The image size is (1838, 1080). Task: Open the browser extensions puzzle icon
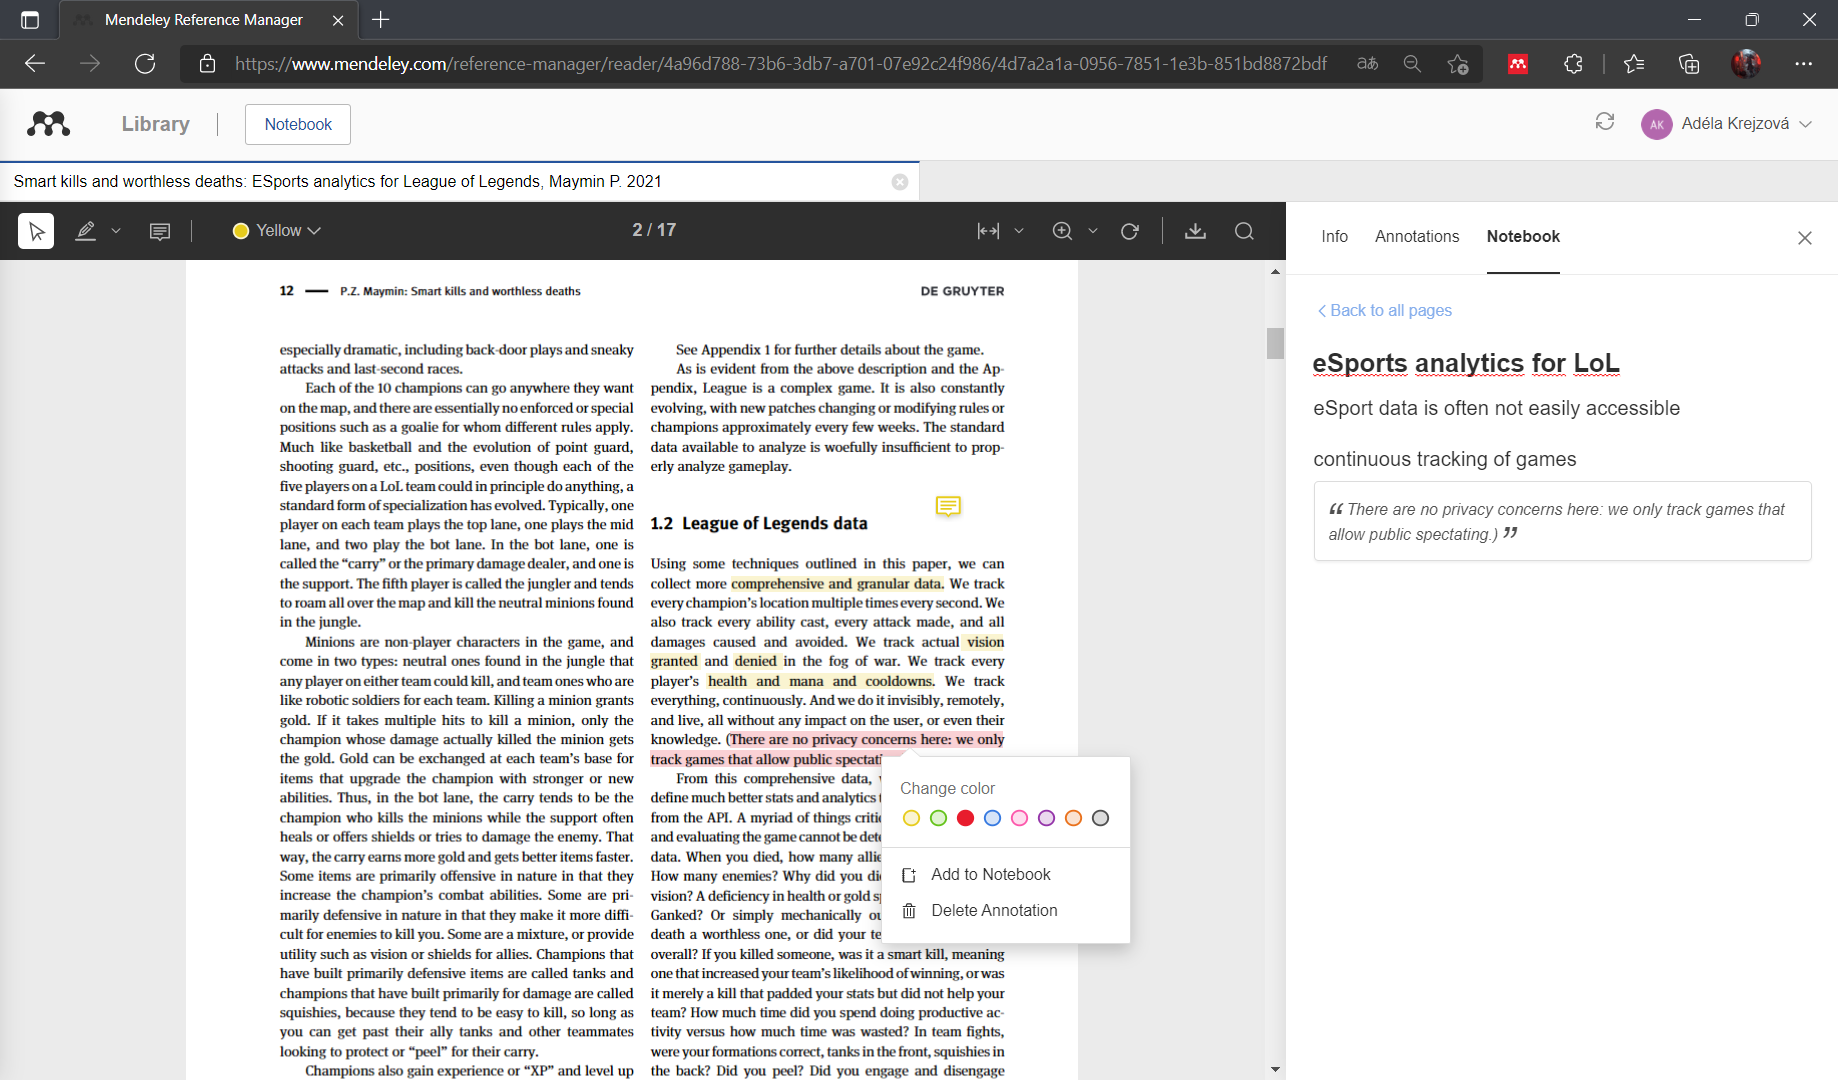click(x=1573, y=64)
